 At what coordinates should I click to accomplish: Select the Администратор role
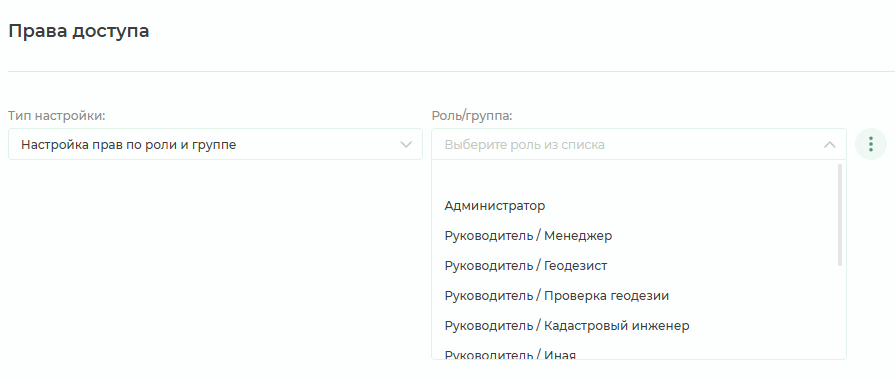click(x=635, y=205)
